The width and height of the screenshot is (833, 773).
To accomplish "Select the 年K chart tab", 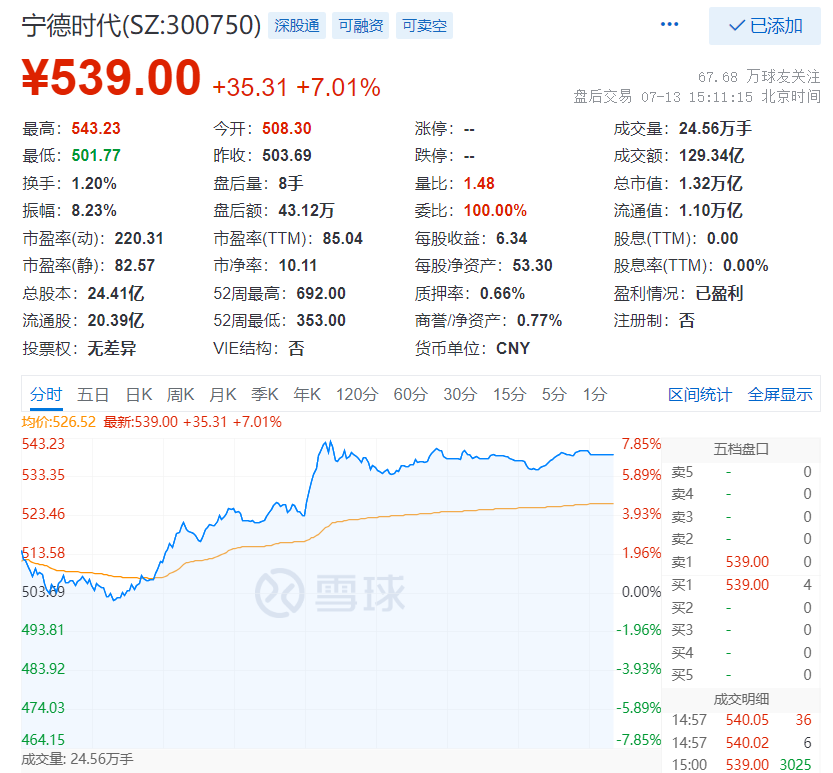I will [x=307, y=394].
